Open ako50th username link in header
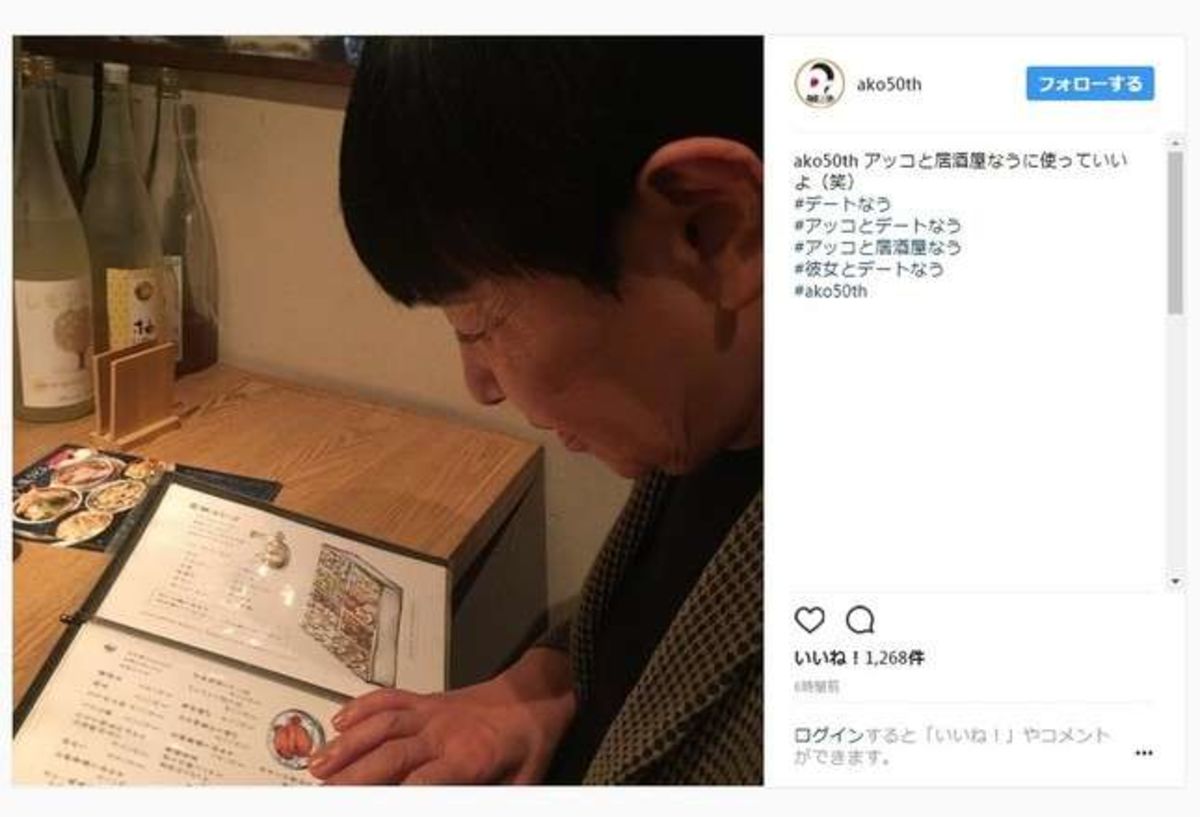Screen dimensions: 1200x817 click(x=889, y=85)
